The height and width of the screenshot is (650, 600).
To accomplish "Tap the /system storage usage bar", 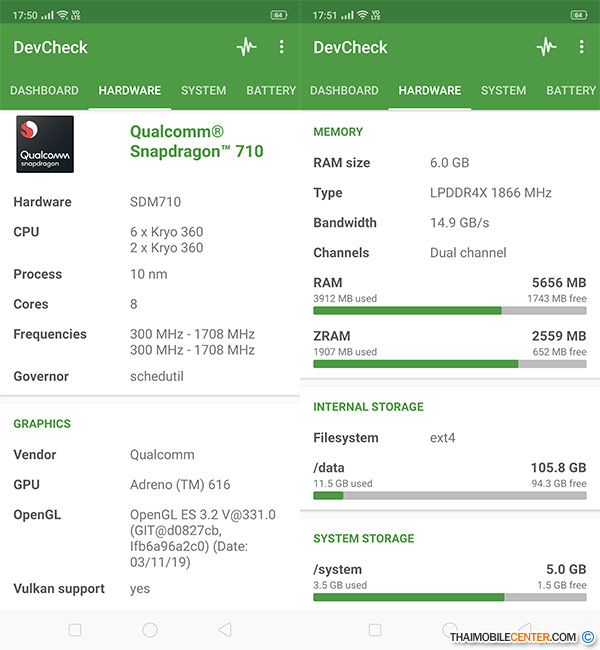I will pos(450,597).
